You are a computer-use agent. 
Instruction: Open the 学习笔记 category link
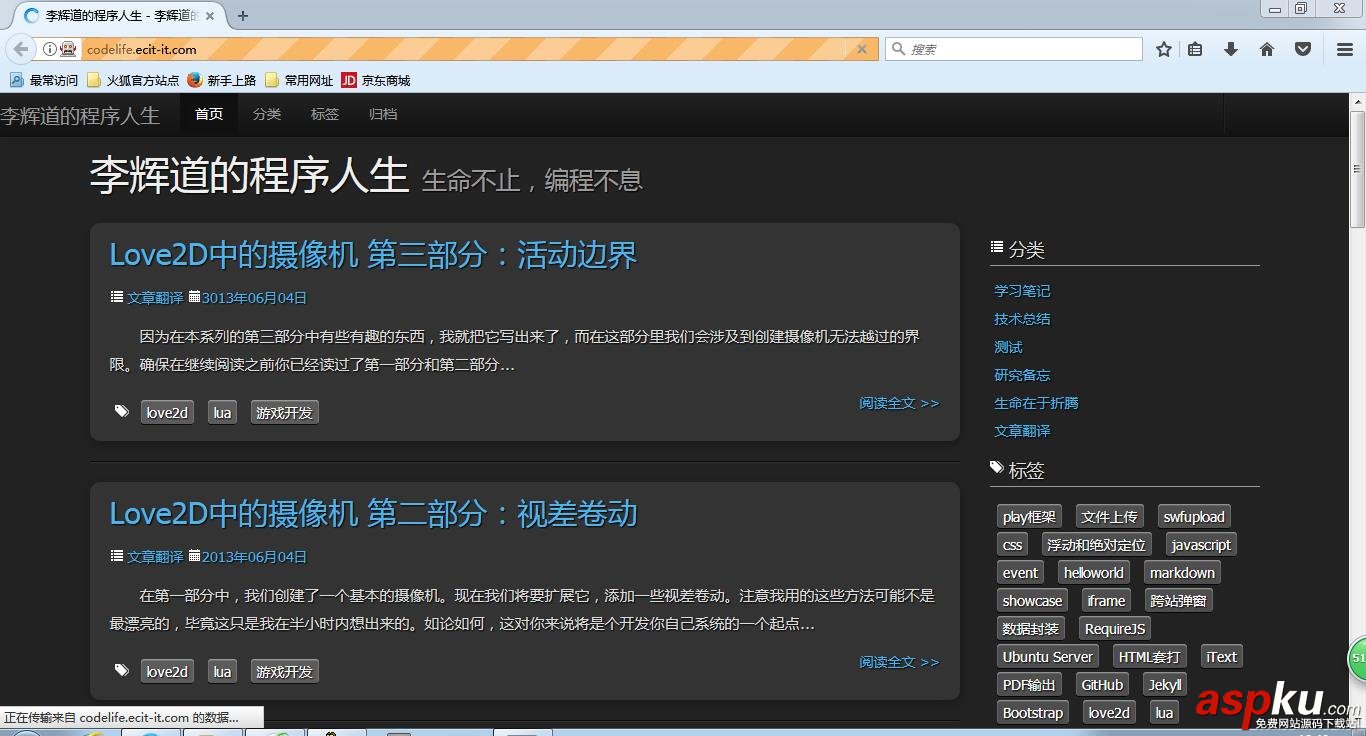tap(1021, 290)
